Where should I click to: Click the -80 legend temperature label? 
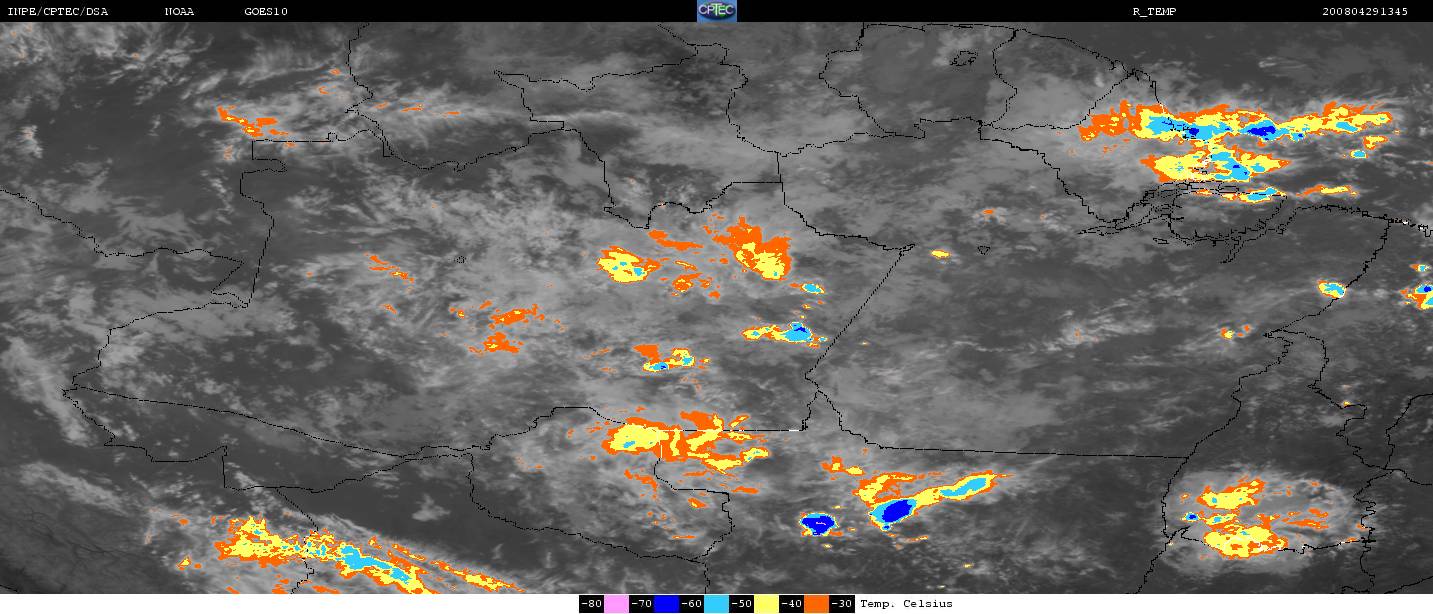[x=591, y=604]
